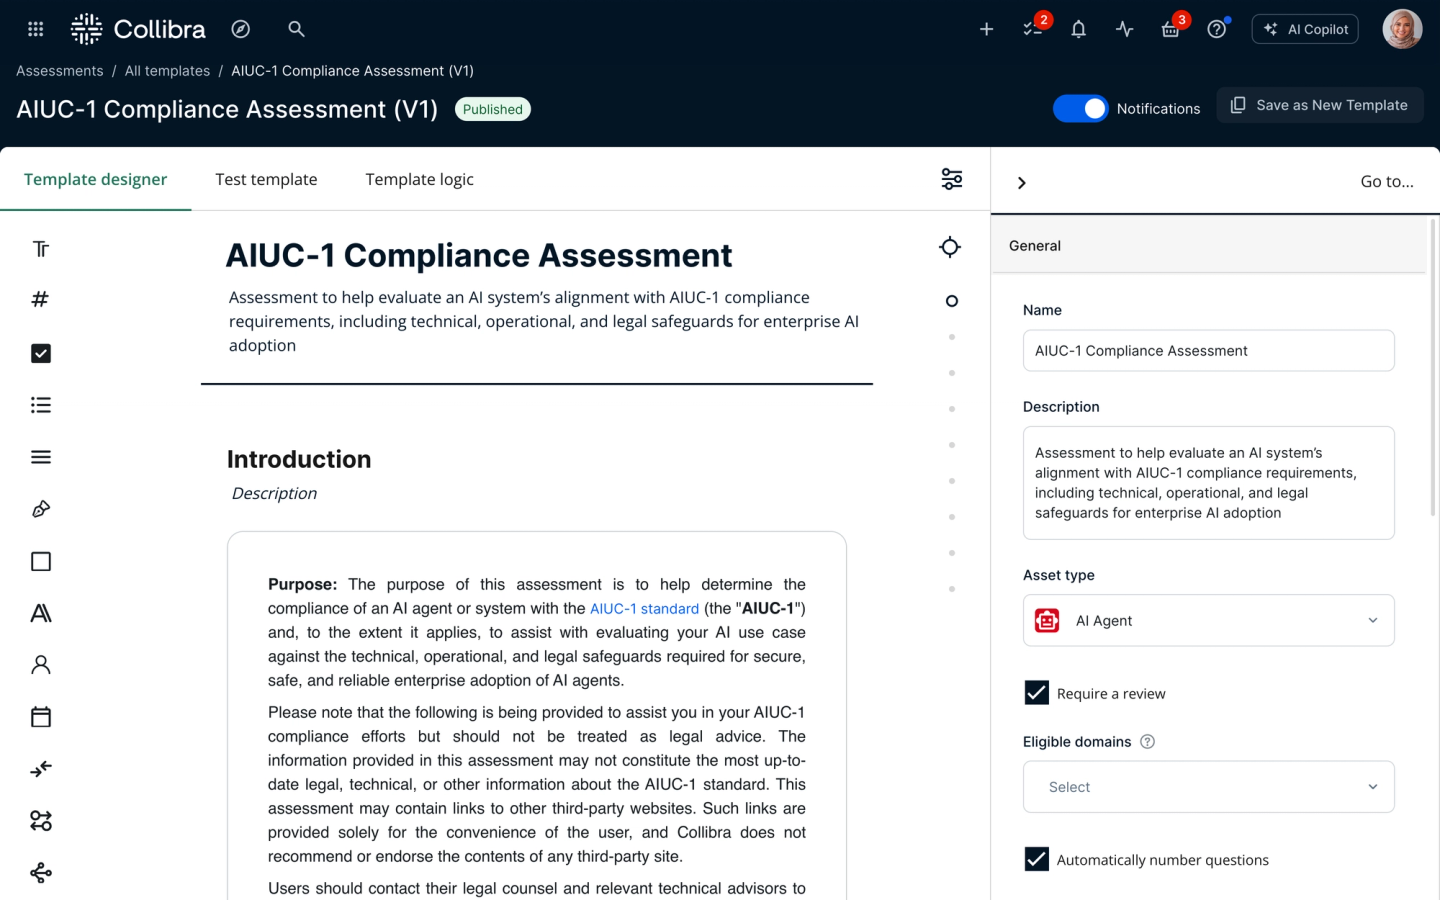Select the relation nodes element
Screen dimensions: 1440x900
point(41,821)
